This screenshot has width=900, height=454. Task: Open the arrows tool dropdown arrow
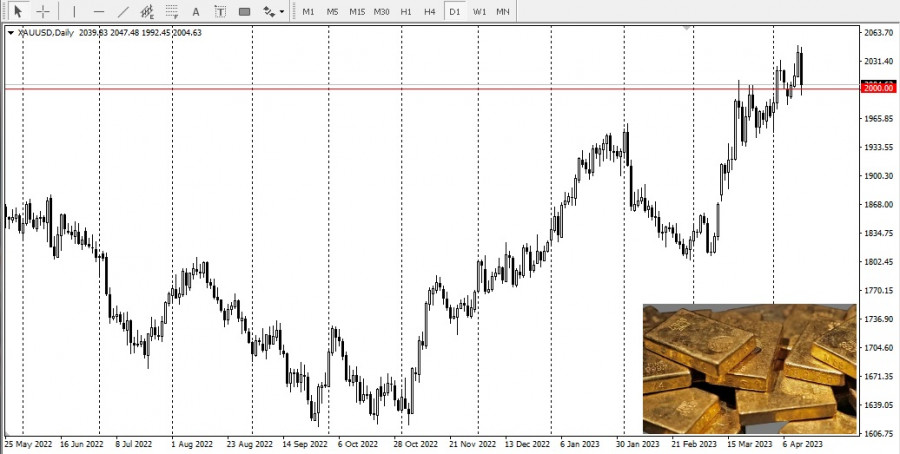(282, 11)
